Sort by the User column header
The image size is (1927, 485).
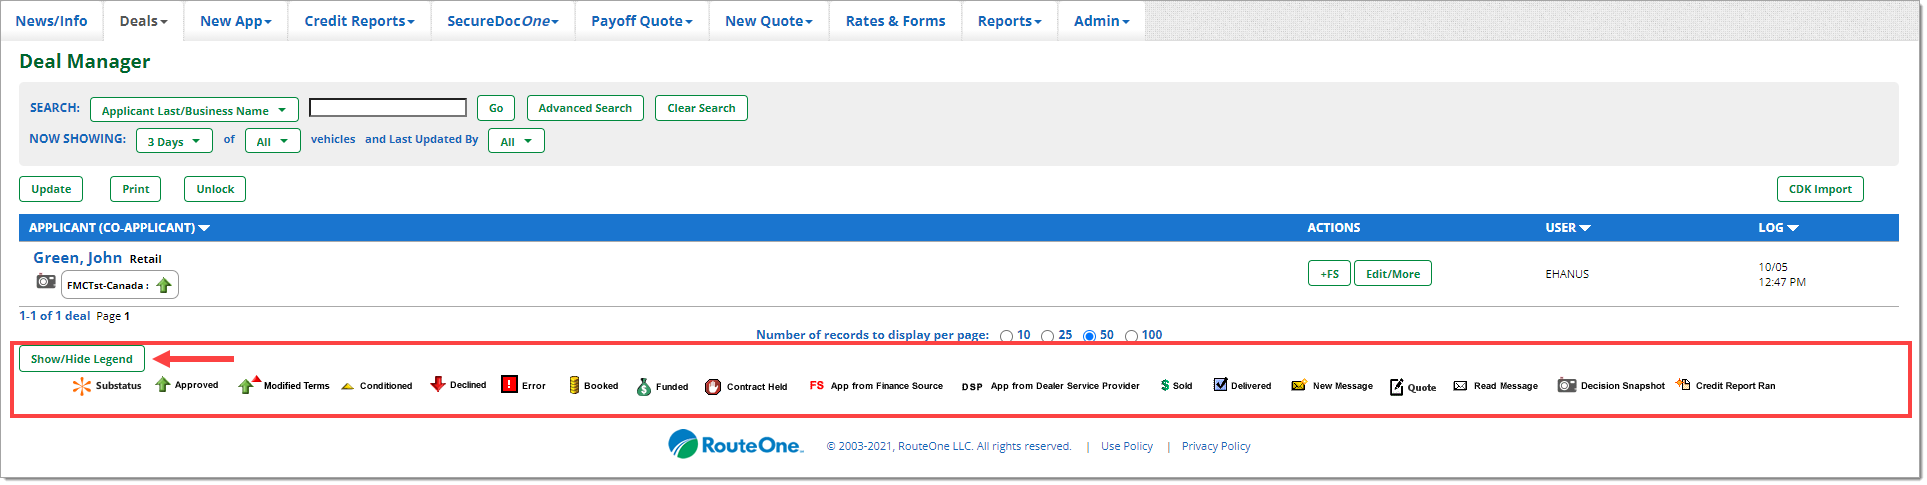1567,228
